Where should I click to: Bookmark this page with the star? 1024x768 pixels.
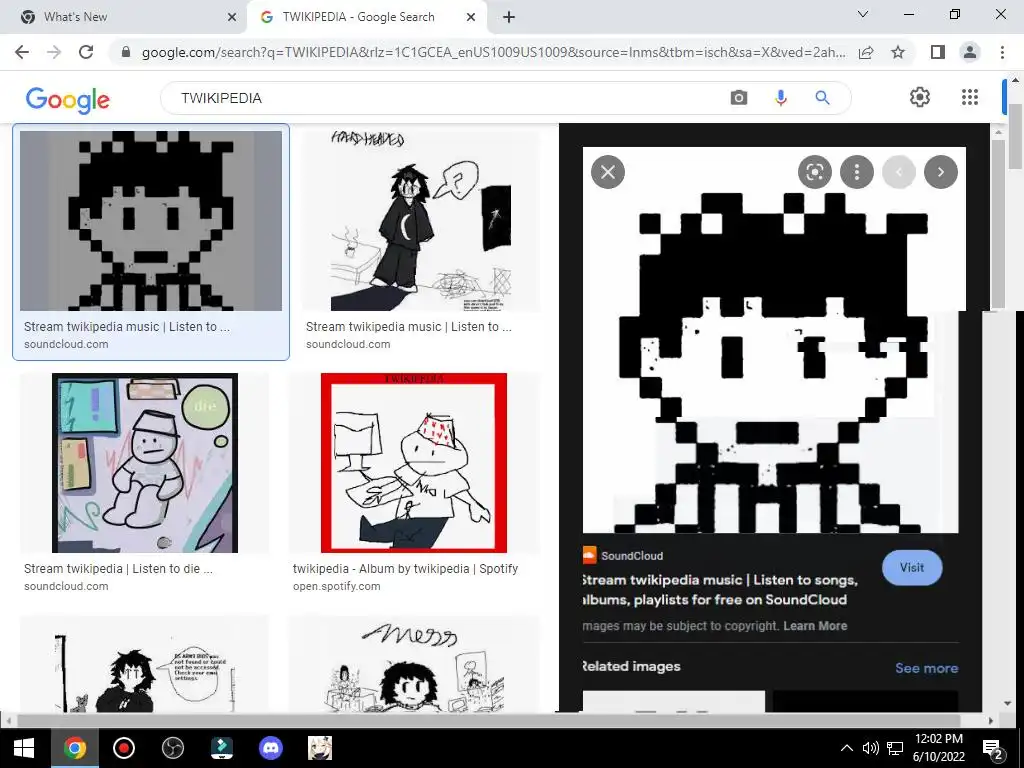[x=898, y=52]
